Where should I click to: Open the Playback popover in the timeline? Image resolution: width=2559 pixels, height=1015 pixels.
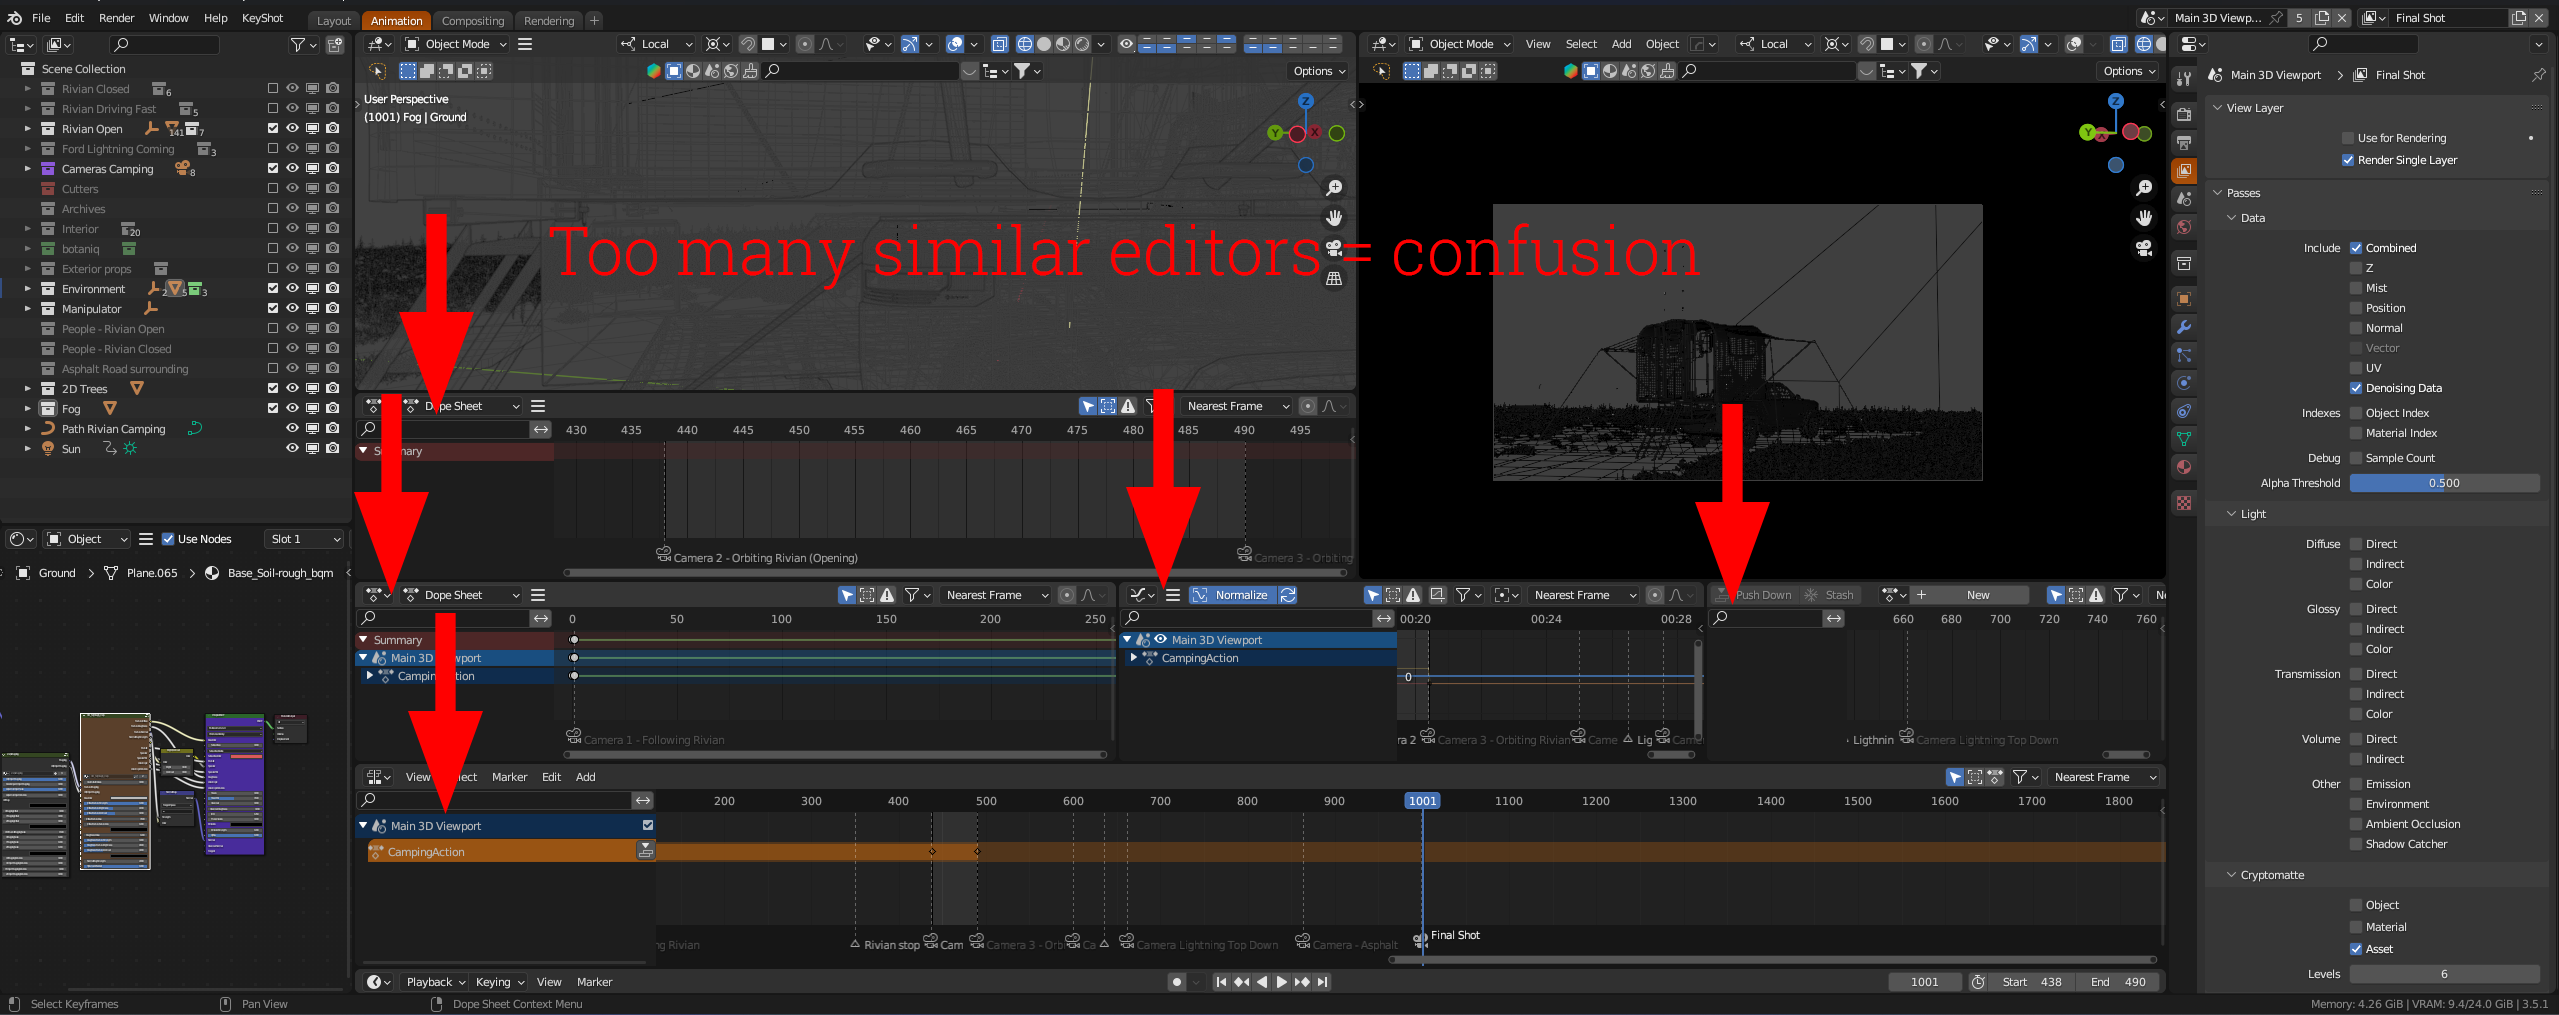(x=436, y=982)
